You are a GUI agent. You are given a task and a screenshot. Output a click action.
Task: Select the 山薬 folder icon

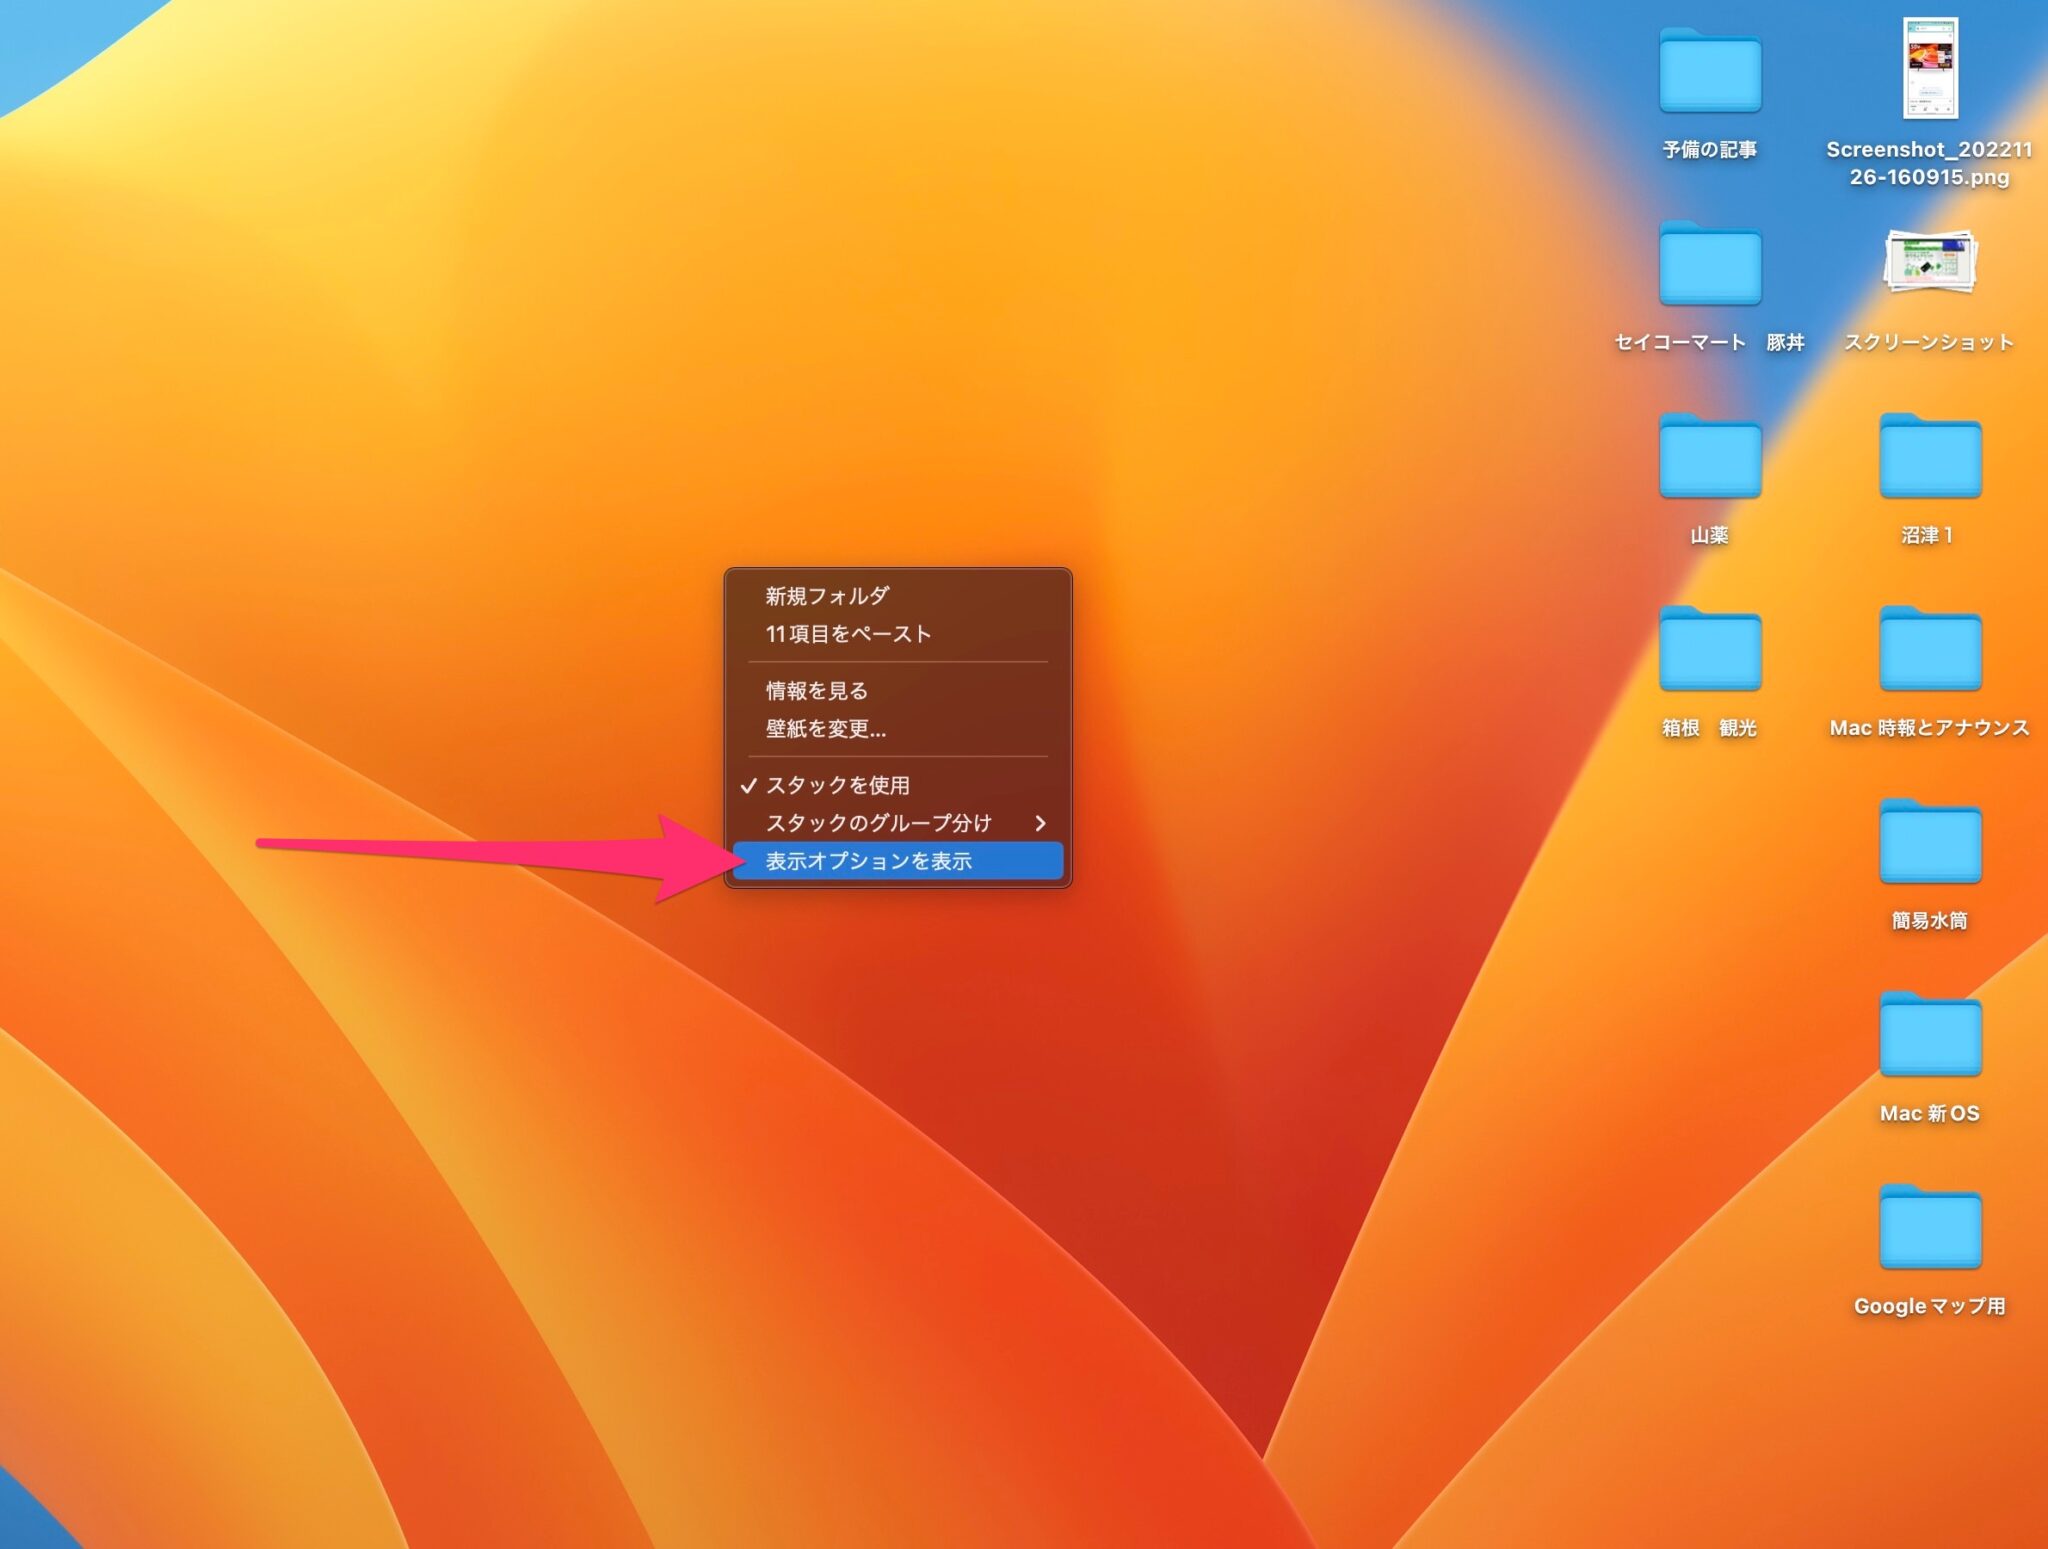[1709, 457]
